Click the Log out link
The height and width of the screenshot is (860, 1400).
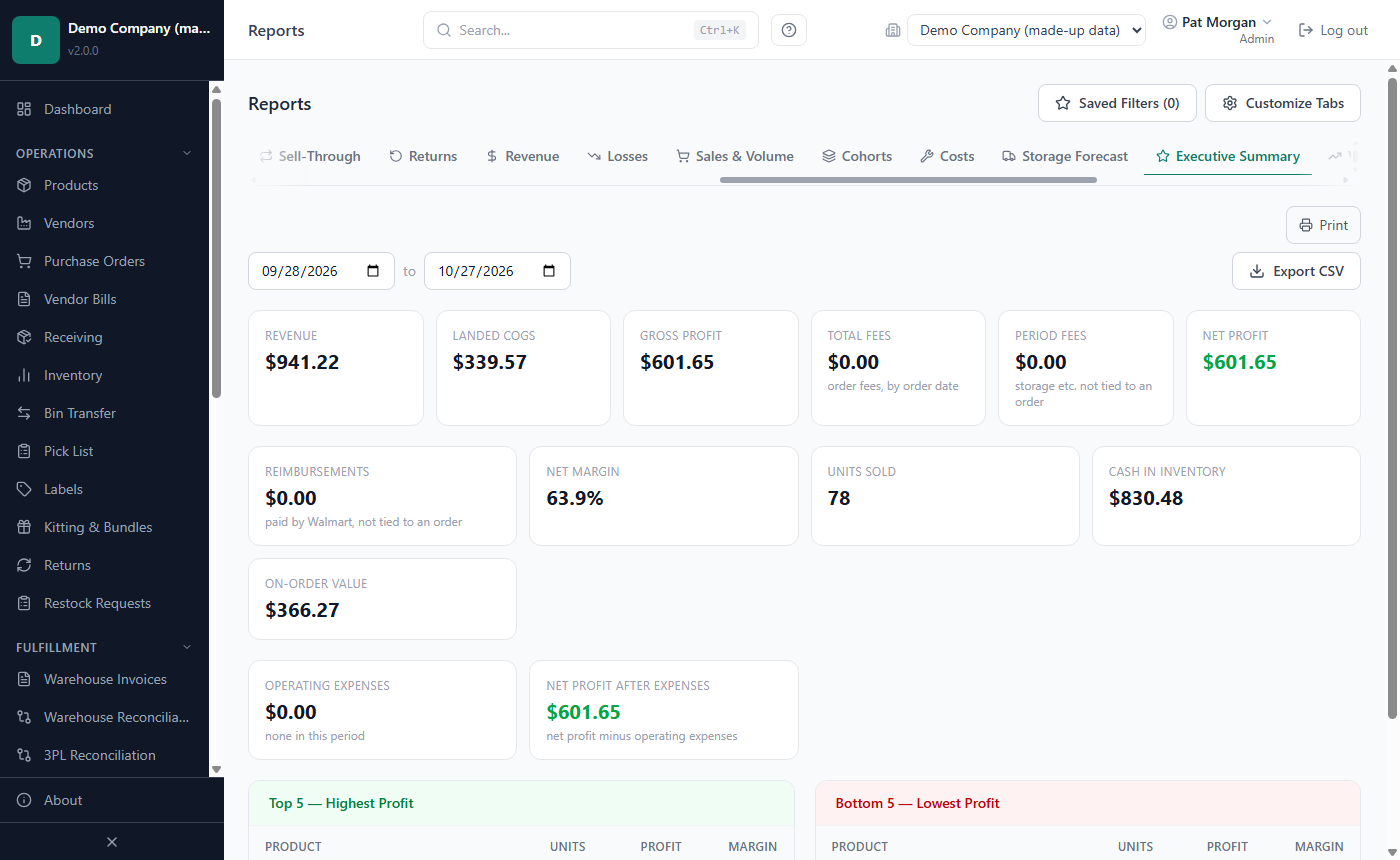pos(1333,30)
